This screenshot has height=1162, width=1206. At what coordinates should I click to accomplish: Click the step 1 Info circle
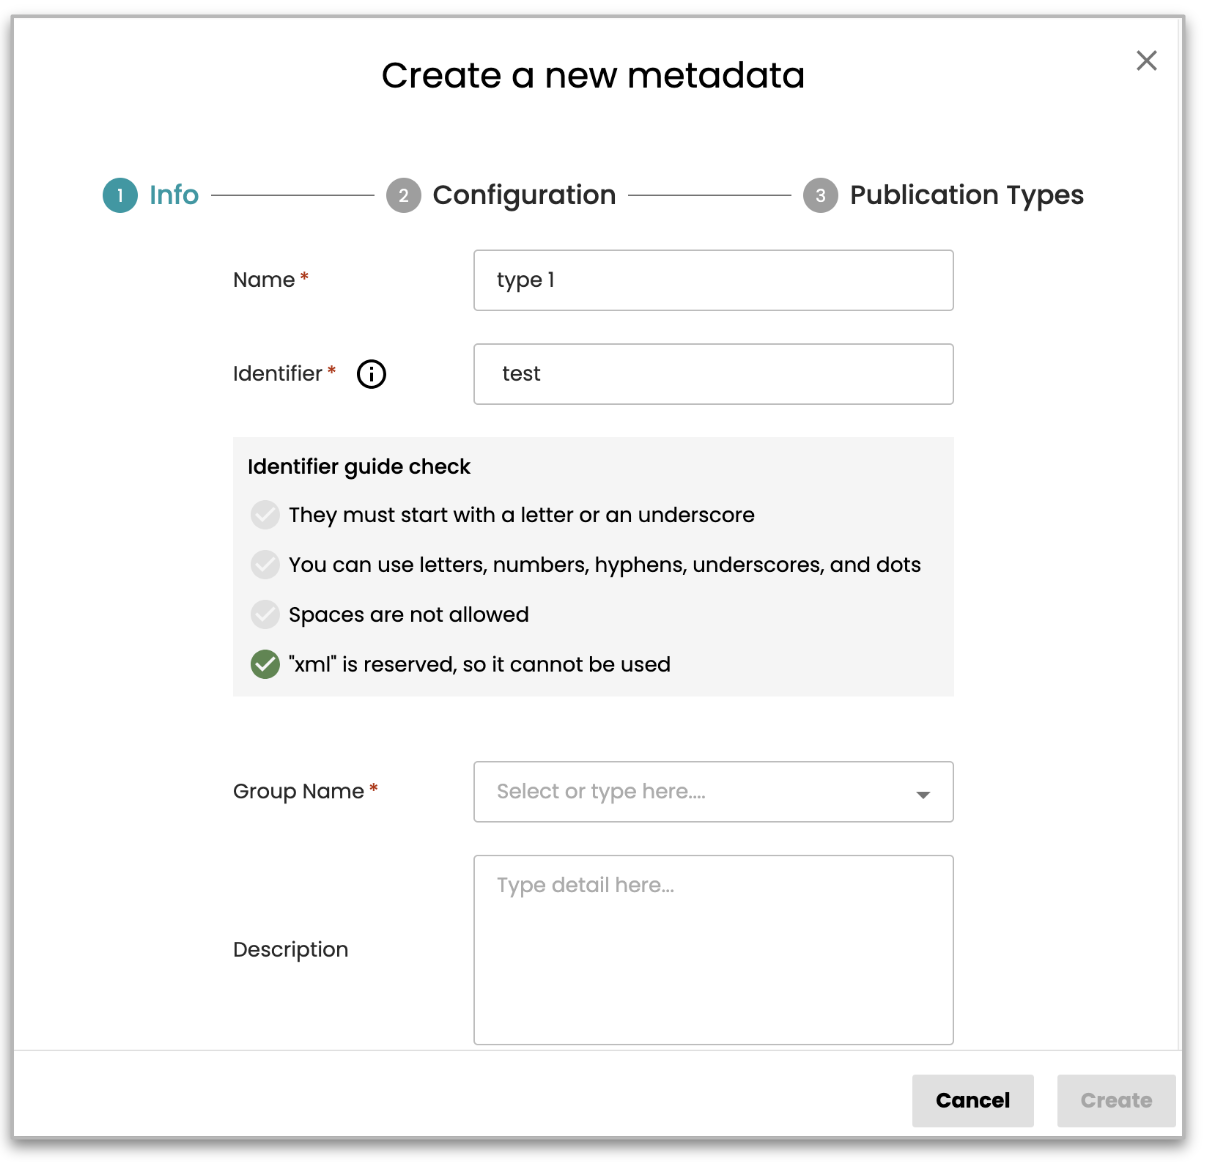tap(120, 195)
